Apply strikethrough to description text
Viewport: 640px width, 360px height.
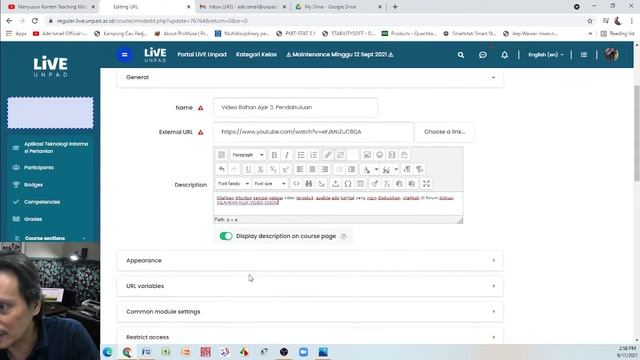click(260, 169)
